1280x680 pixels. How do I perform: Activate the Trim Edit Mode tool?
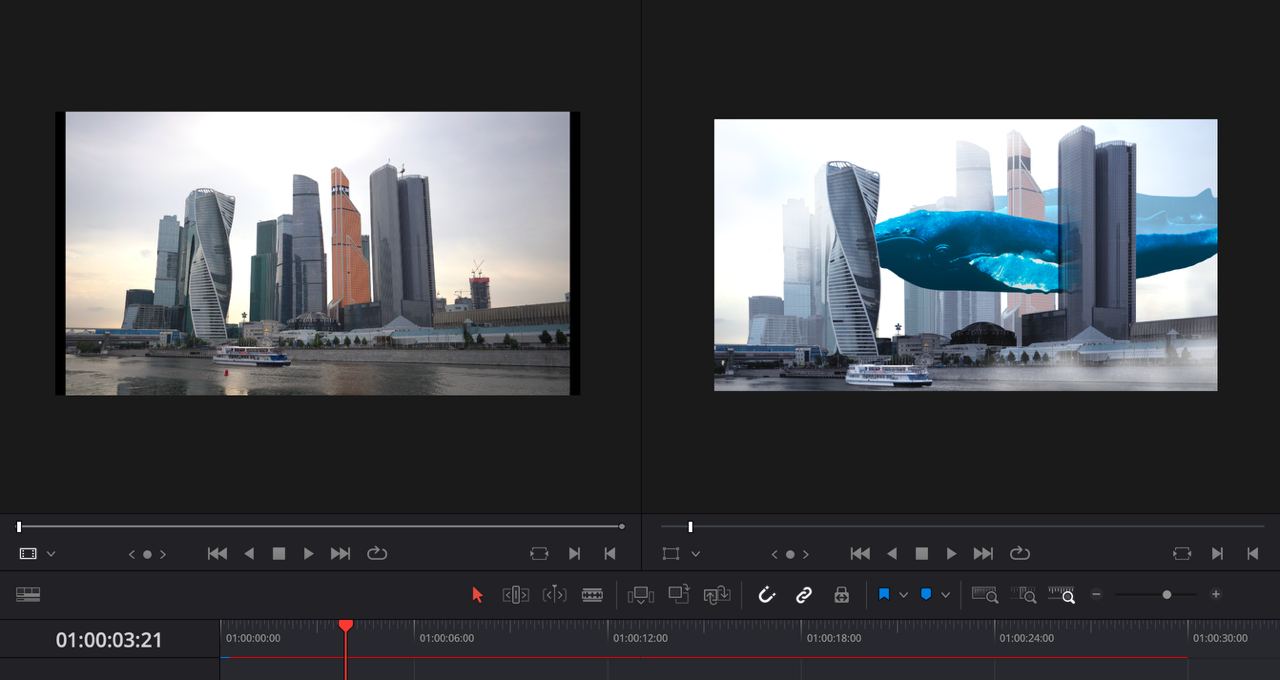(515, 595)
